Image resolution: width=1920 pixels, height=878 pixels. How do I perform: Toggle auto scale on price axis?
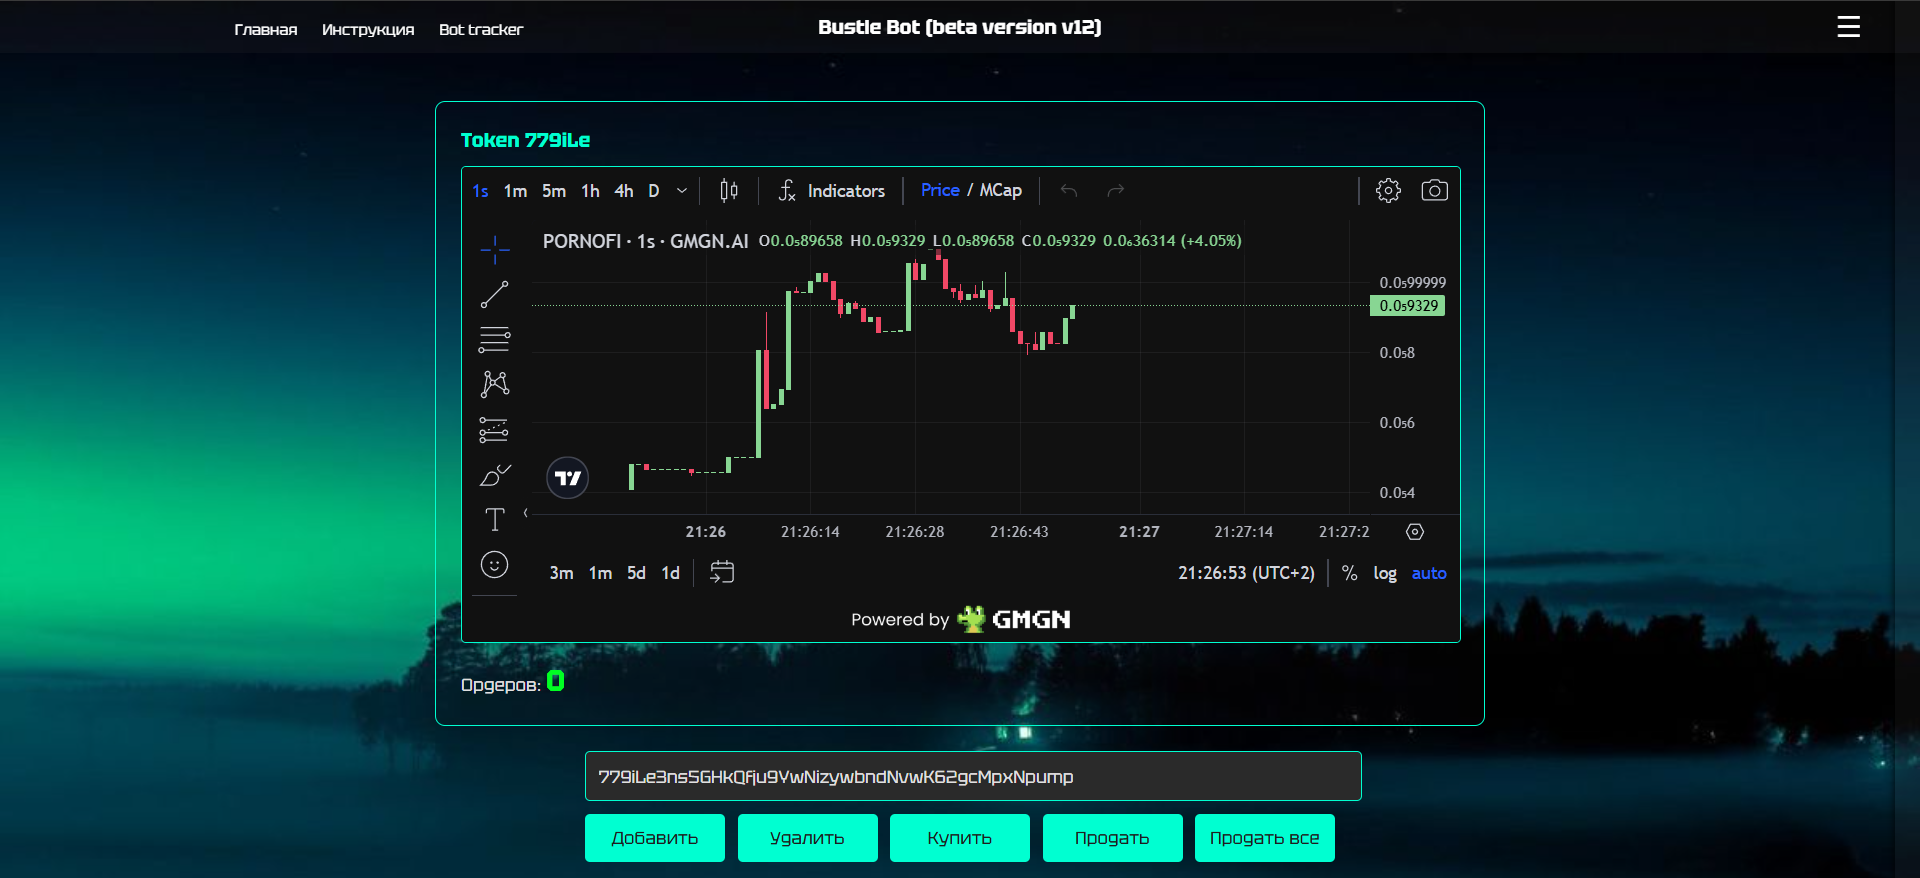(x=1428, y=573)
